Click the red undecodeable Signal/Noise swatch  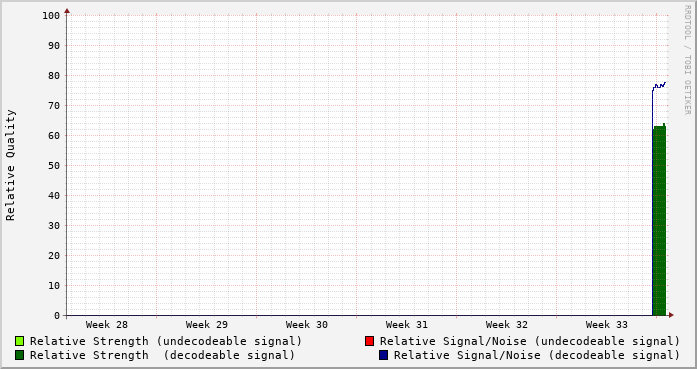(369, 341)
